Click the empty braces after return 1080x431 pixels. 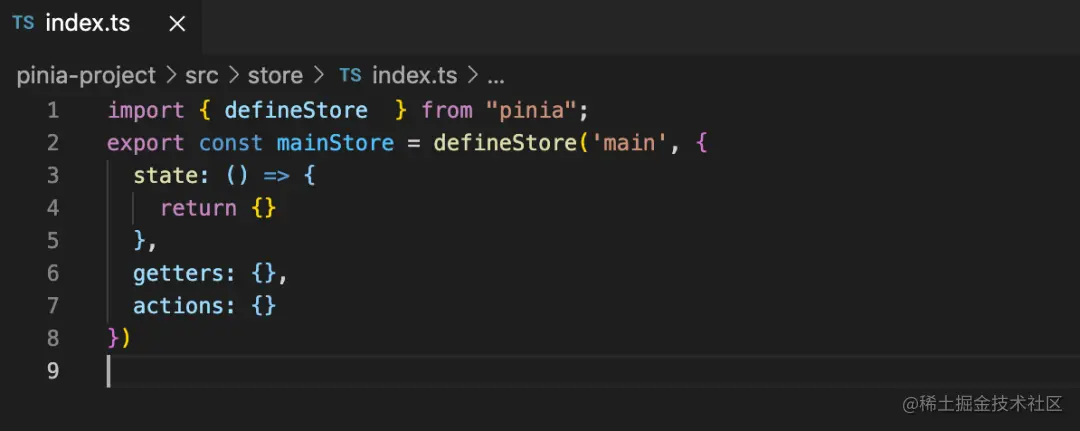click(x=264, y=209)
